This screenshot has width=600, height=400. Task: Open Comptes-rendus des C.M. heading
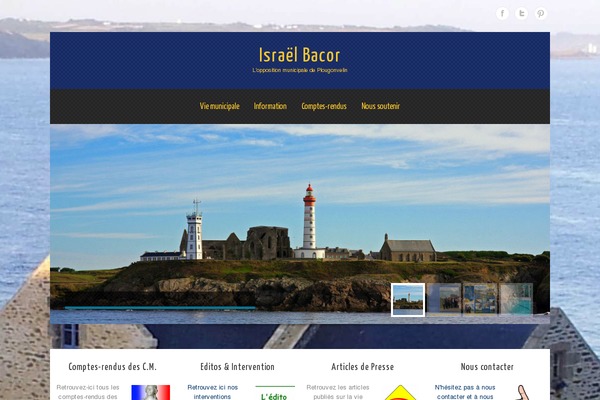[x=112, y=367]
